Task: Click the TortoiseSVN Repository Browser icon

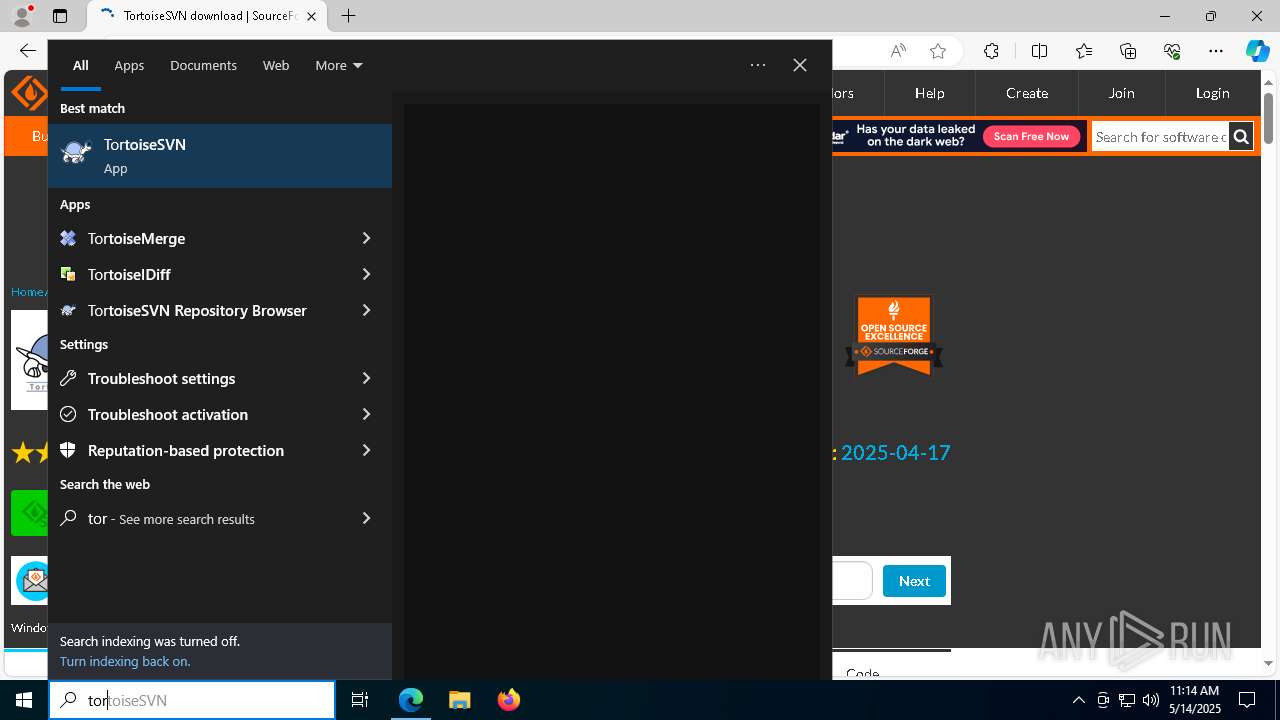Action: pyautogui.click(x=68, y=310)
